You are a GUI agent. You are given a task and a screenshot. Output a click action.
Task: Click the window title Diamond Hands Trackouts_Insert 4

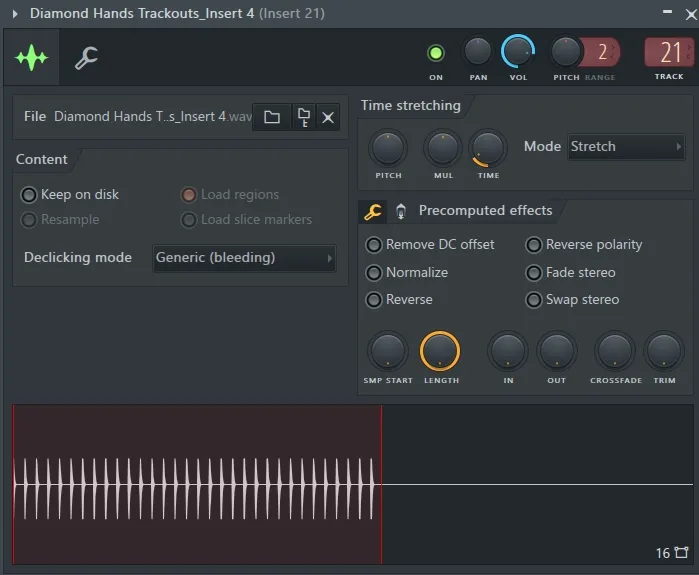142,13
